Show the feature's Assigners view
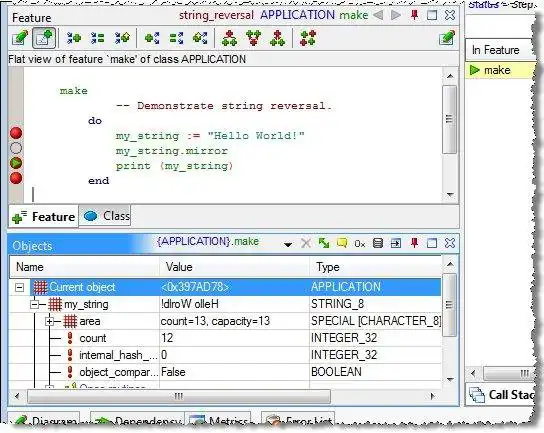 tap(97, 38)
